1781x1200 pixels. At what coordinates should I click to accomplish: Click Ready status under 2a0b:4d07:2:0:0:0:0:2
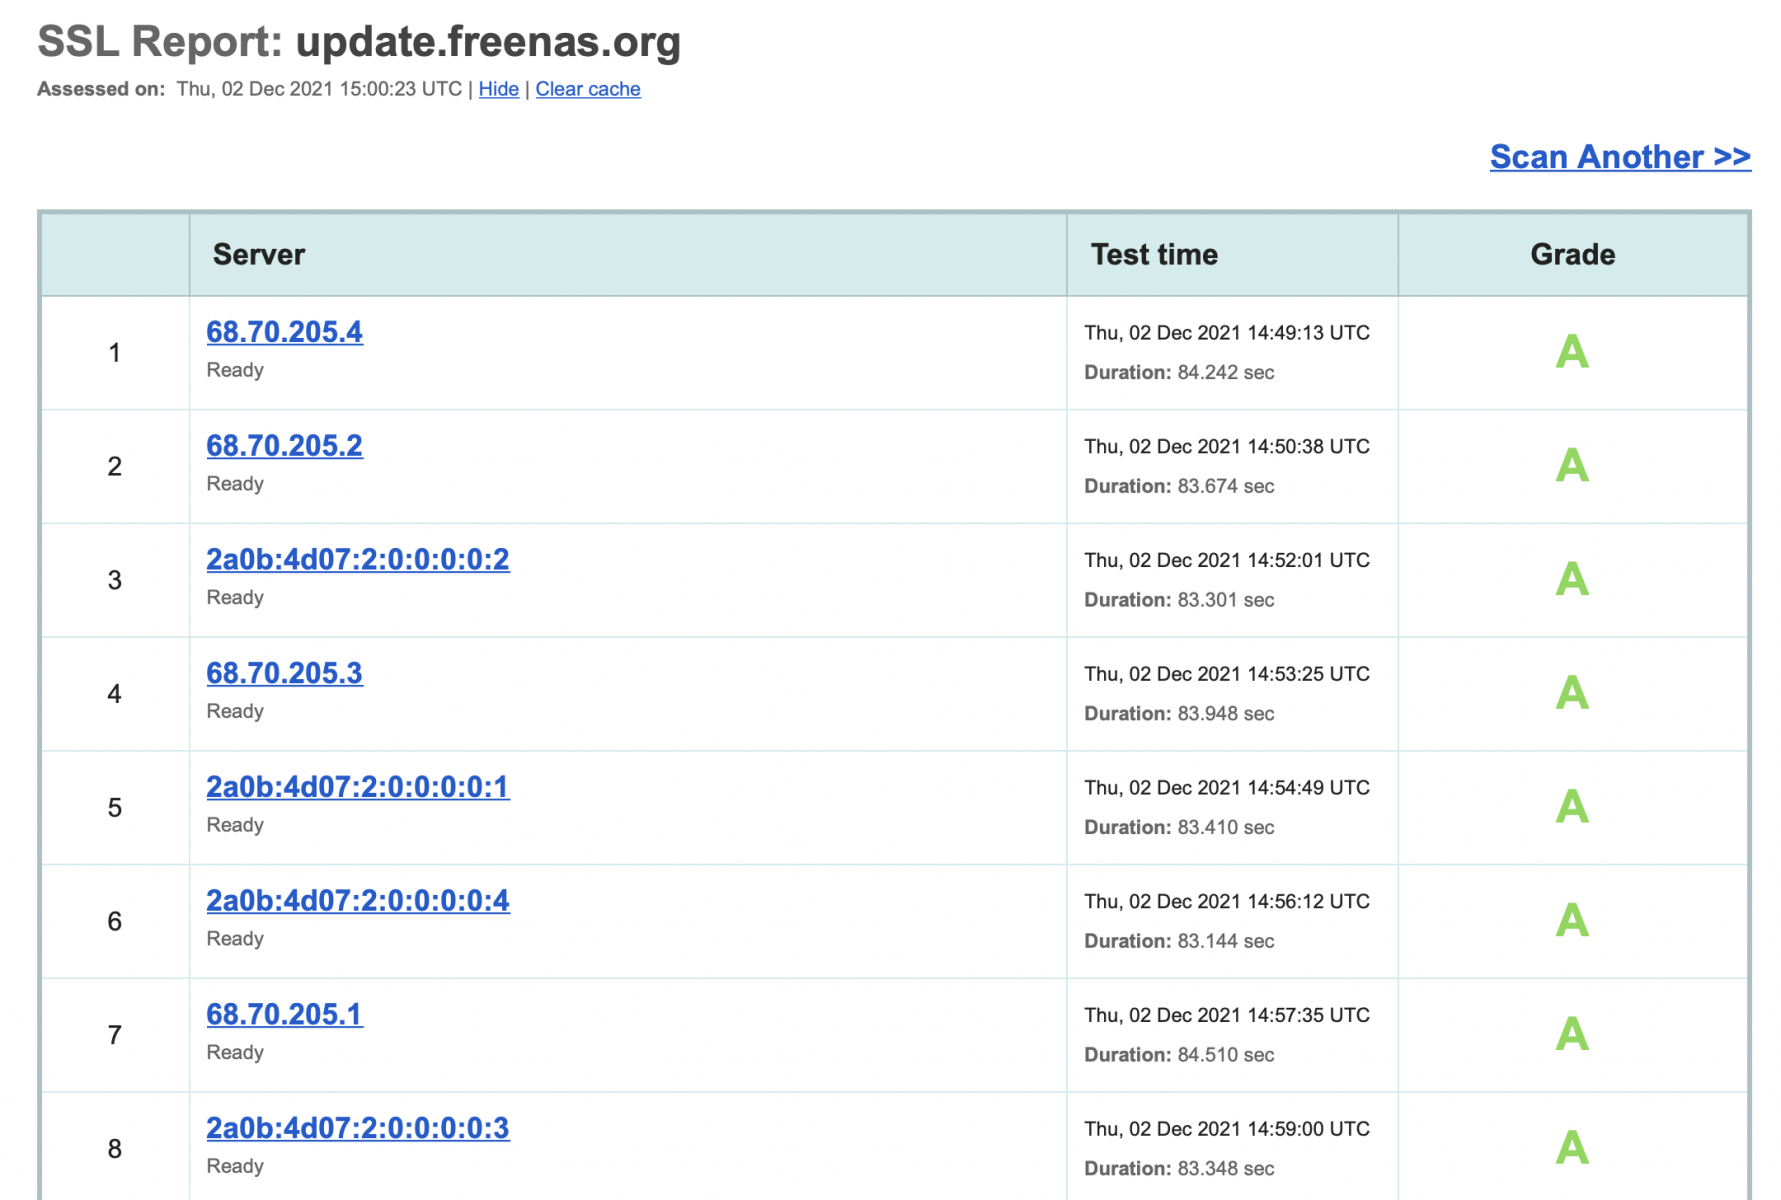coord(235,598)
